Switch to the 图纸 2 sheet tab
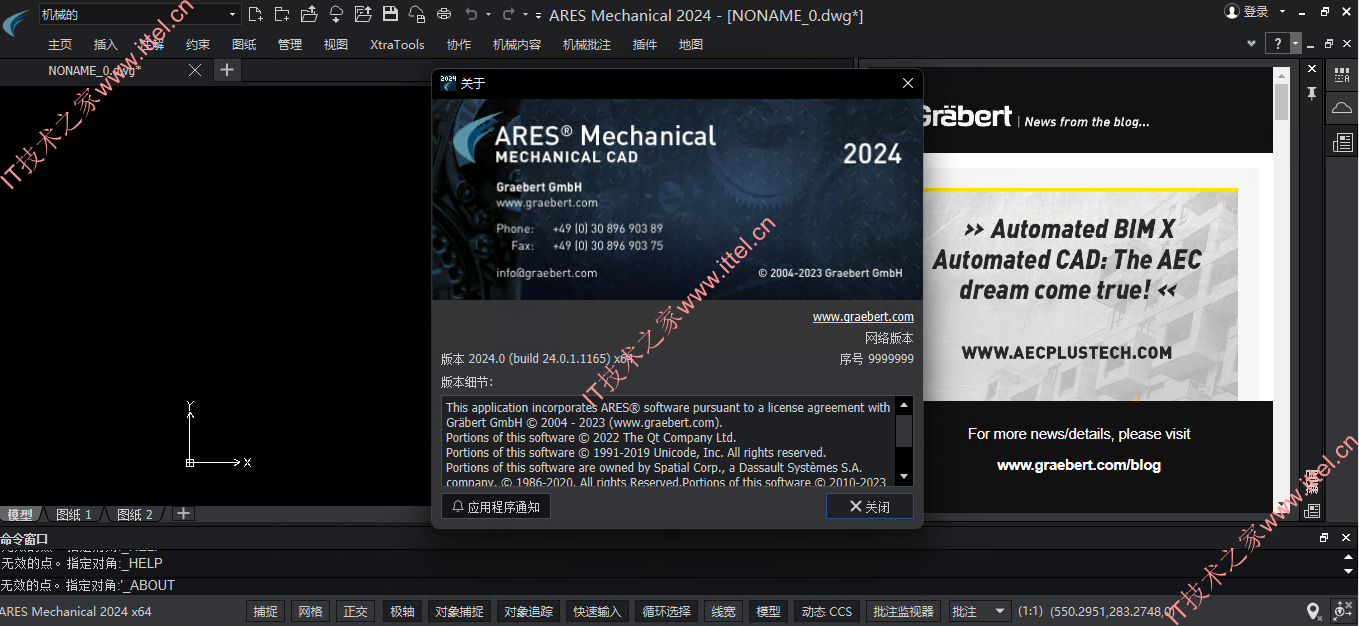Screen dimensions: 1359x626 [135, 514]
